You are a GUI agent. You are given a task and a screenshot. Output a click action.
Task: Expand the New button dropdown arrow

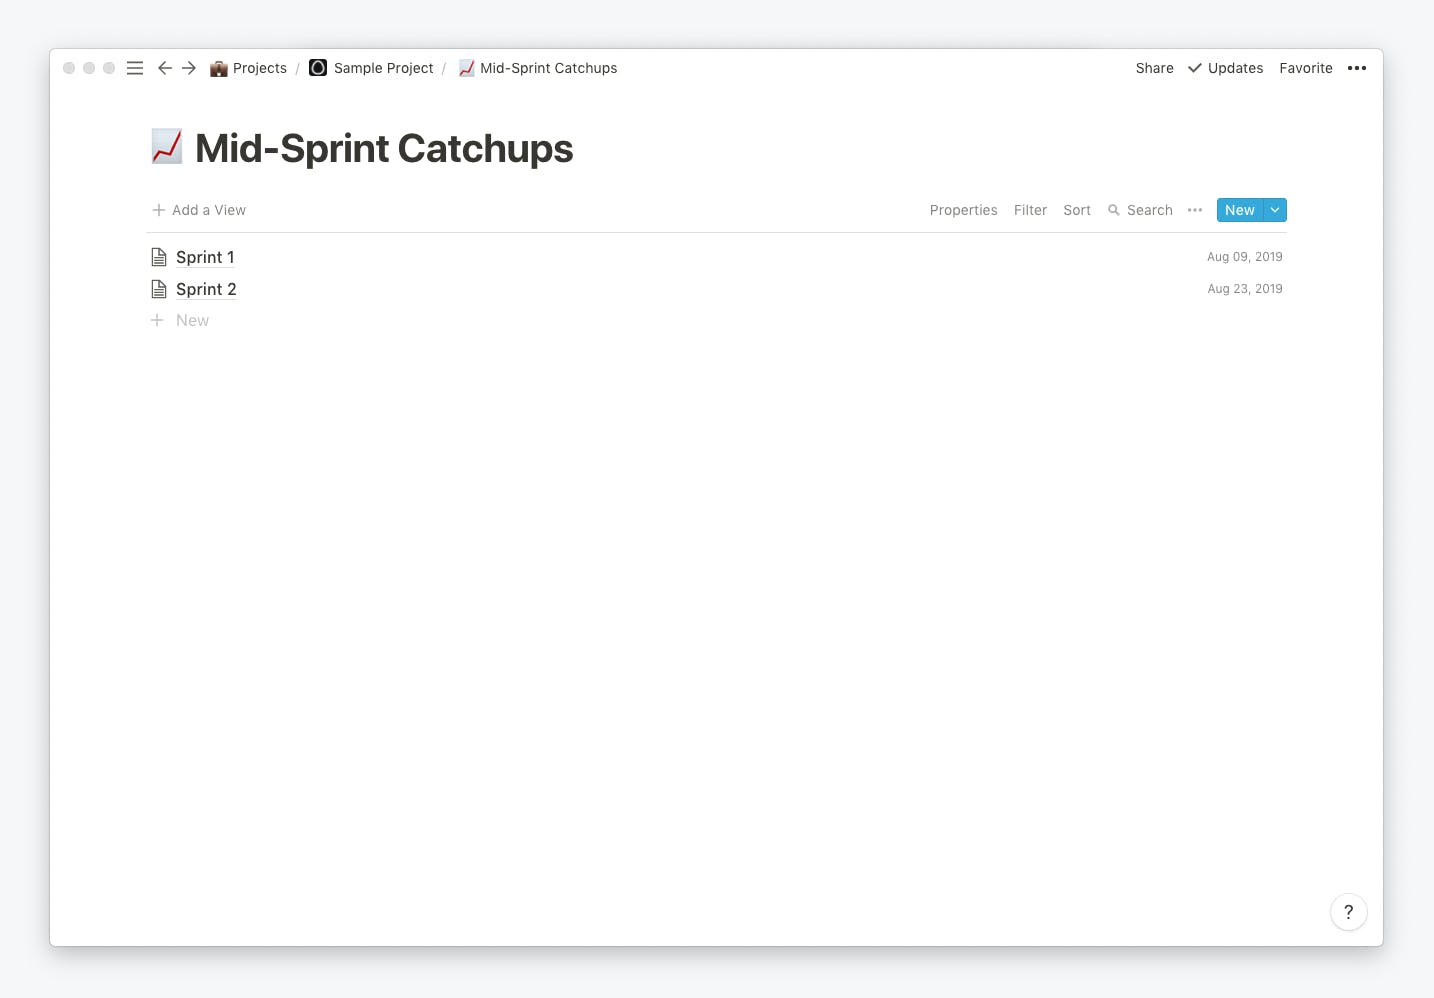[x=1275, y=210]
